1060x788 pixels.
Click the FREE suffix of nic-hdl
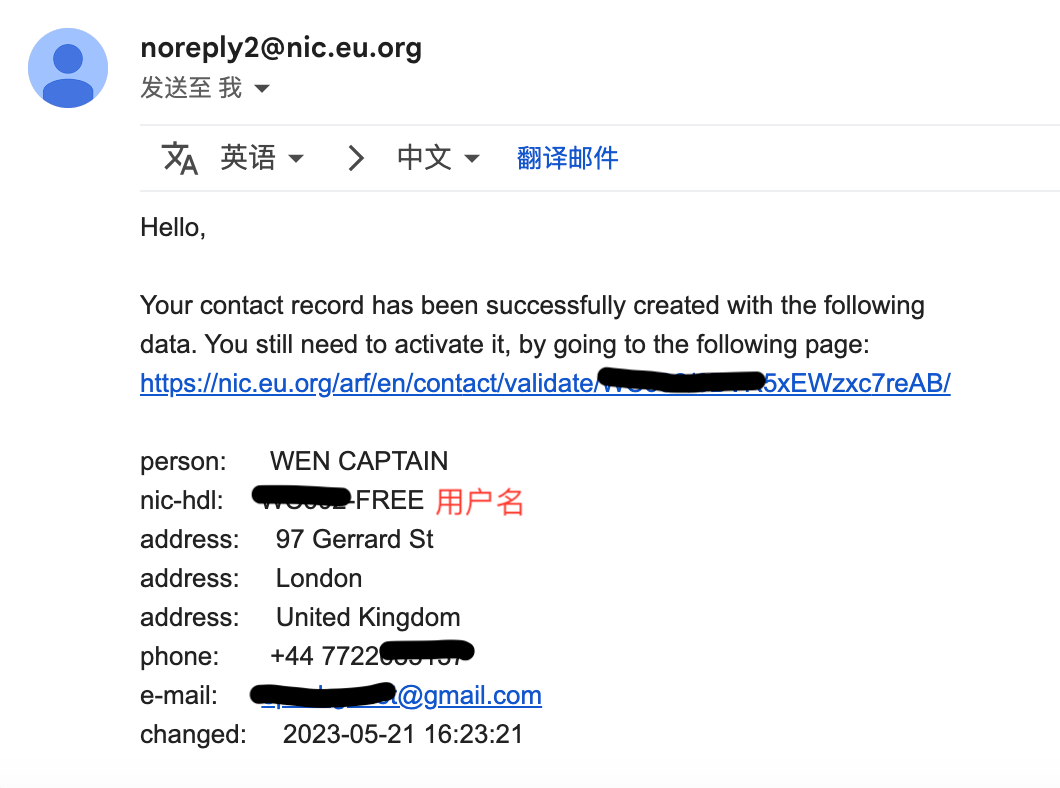tap(389, 500)
